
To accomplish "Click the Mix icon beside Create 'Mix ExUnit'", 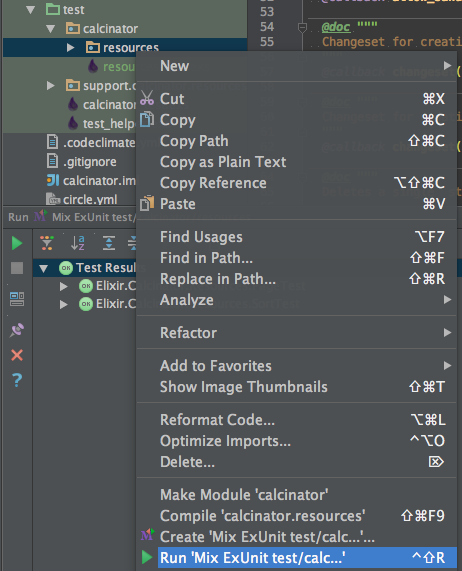I will click(147, 535).
